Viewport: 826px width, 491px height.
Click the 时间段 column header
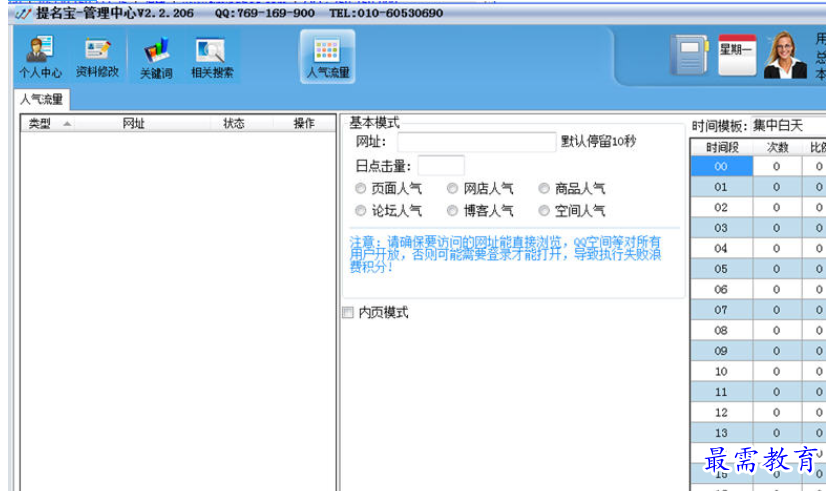coord(722,148)
